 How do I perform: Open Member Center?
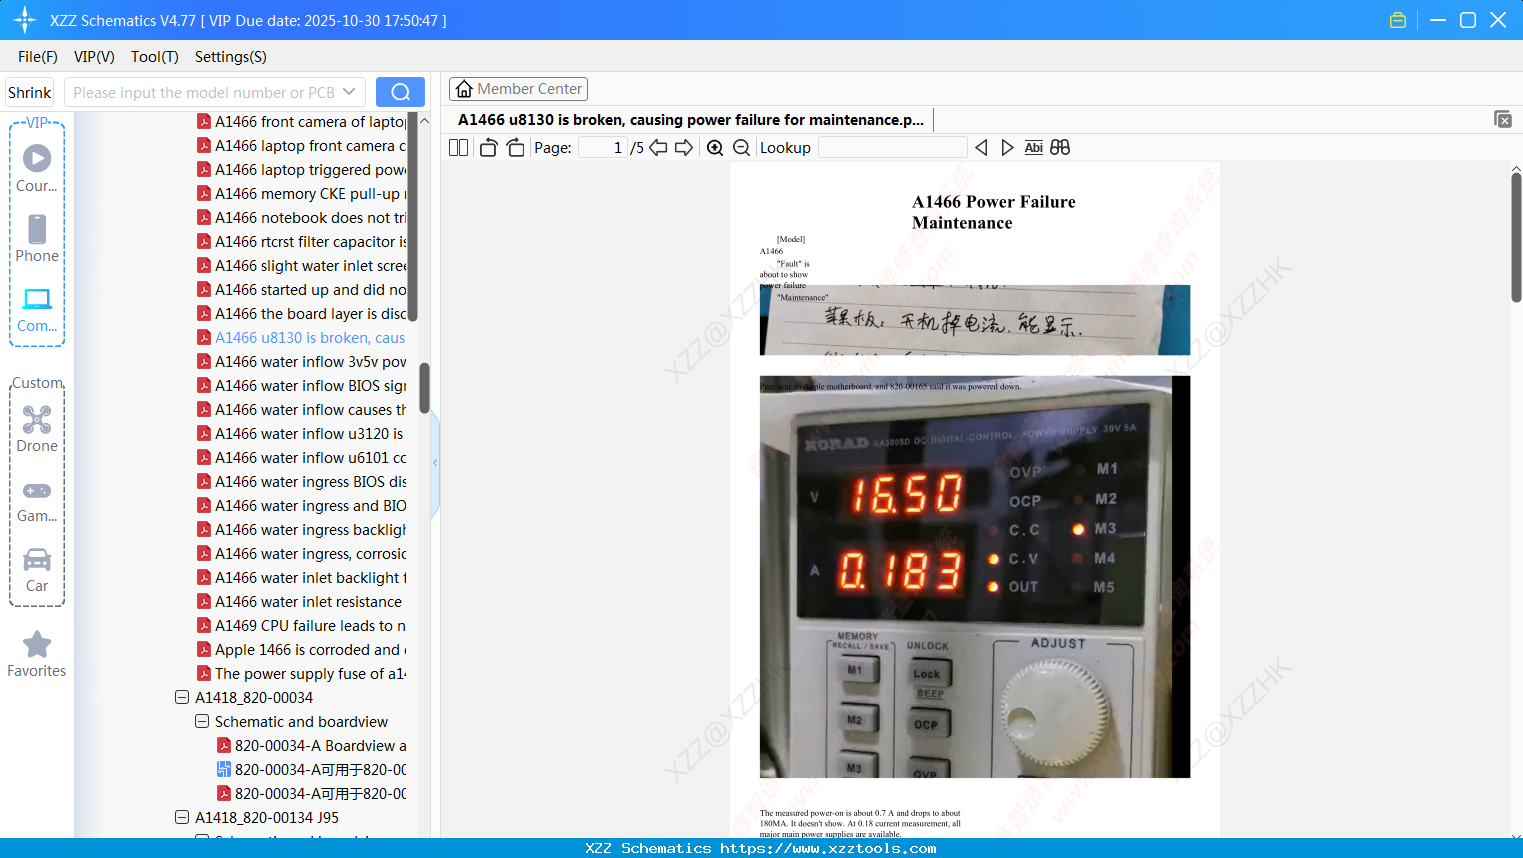518,89
